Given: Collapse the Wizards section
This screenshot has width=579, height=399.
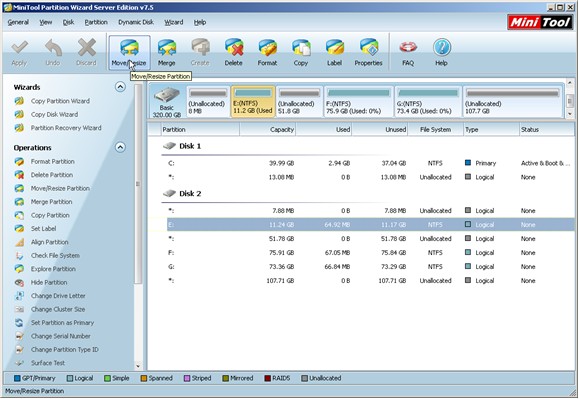Looking at the screenshot, I should click(120, 87).
